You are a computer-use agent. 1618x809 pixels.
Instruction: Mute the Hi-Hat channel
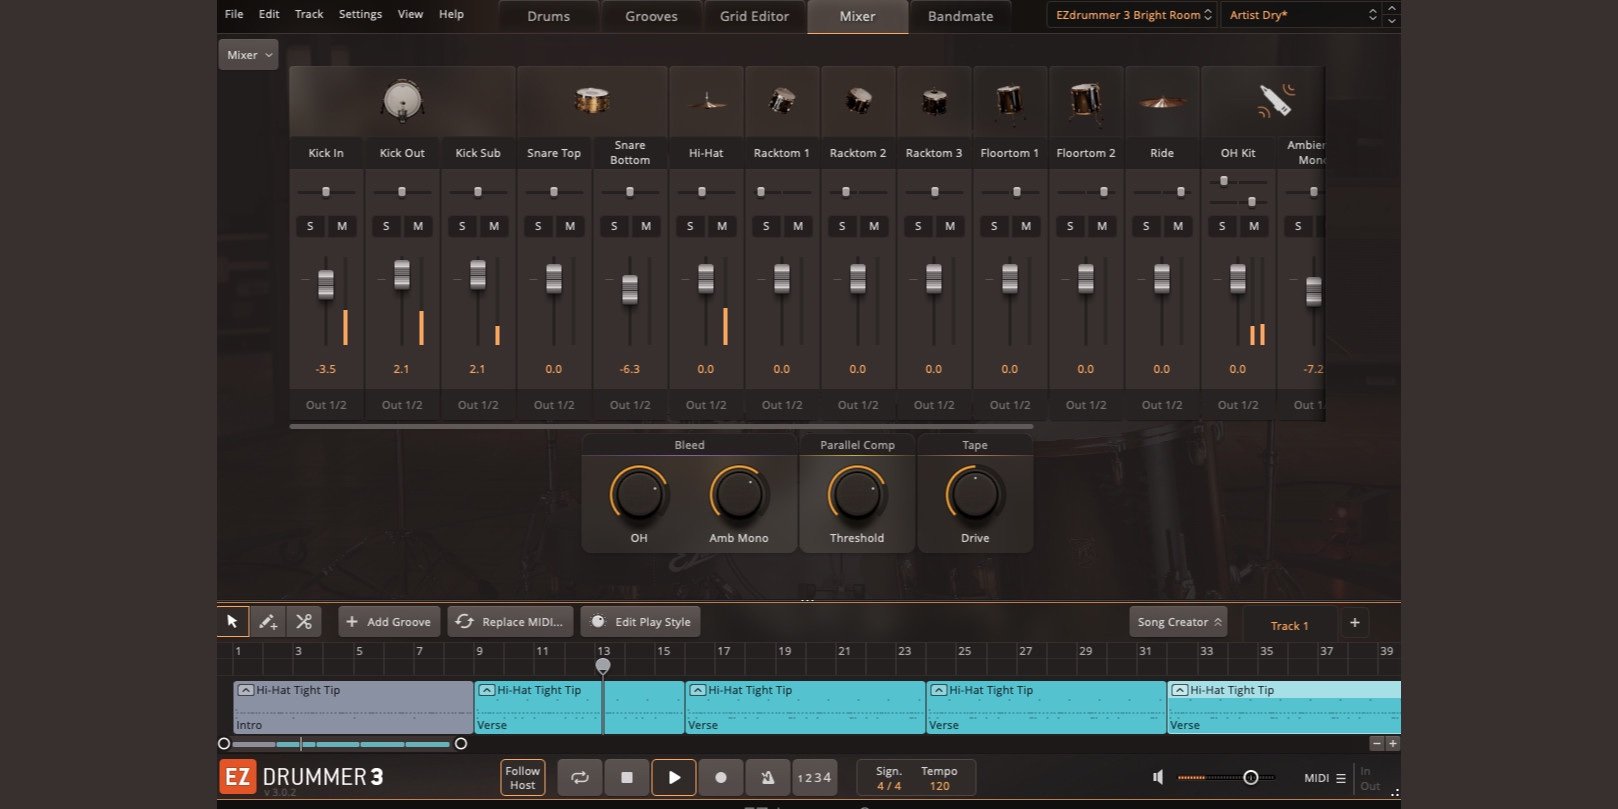pos(722,226)
